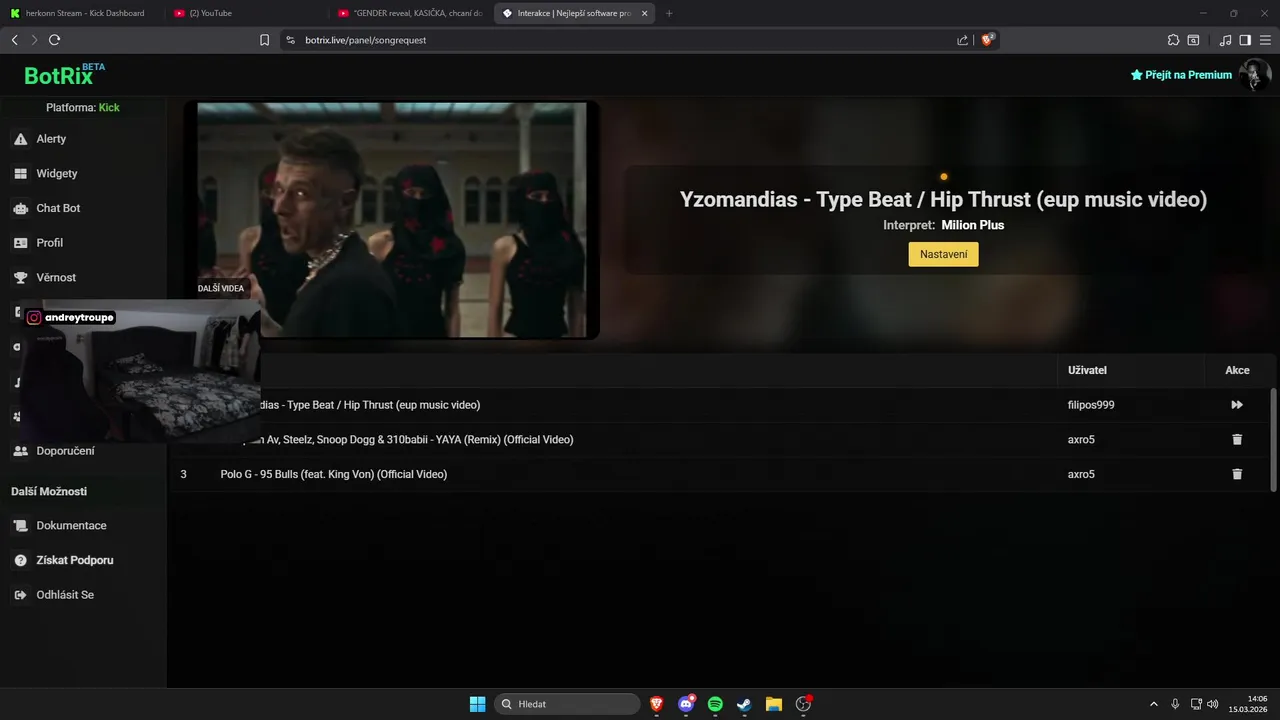Open the tab search icon
This screenshot has height=720, width=1280.
coord(1193,40)
